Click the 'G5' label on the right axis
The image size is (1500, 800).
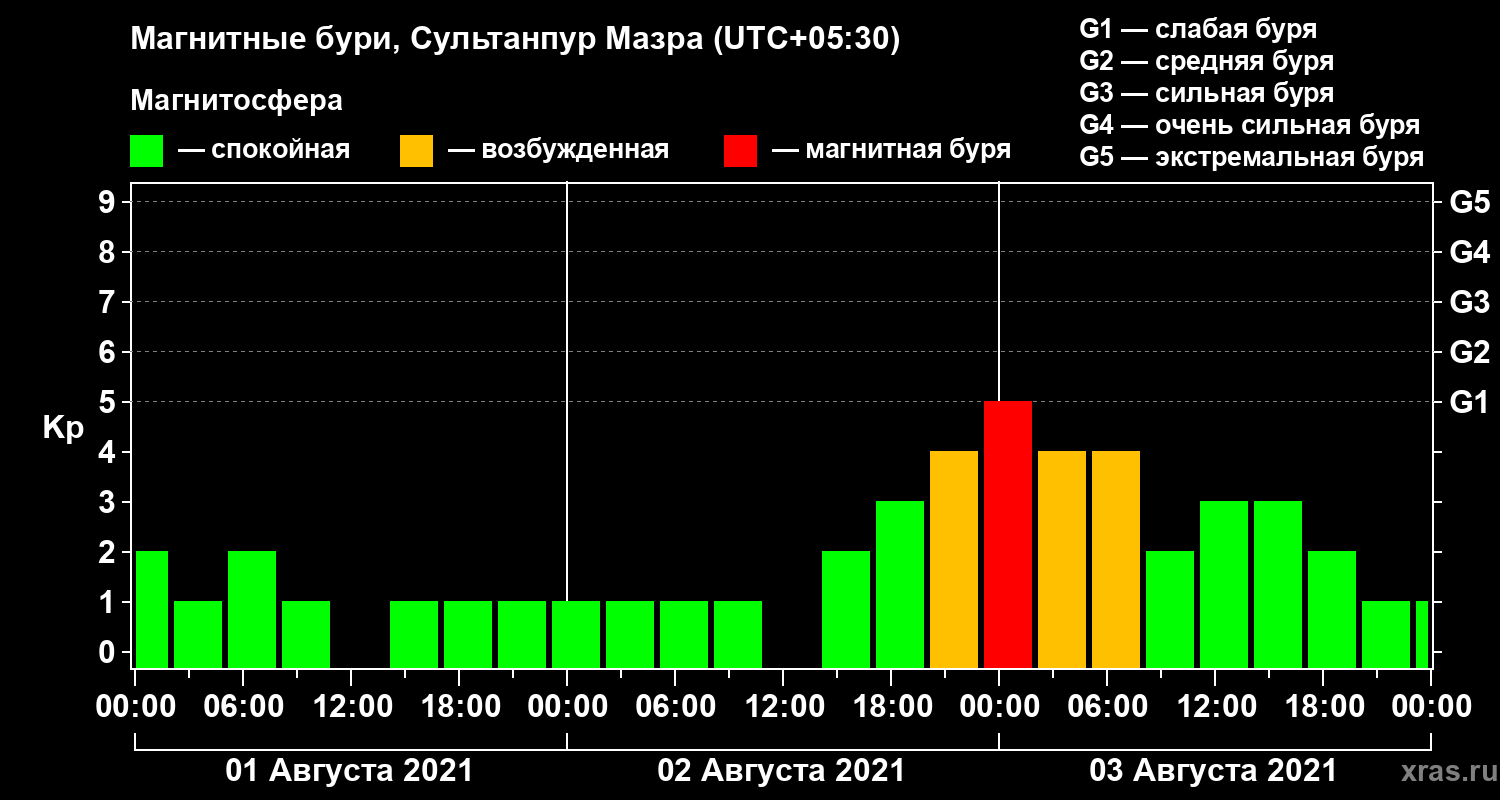[x=1469, y=202]
